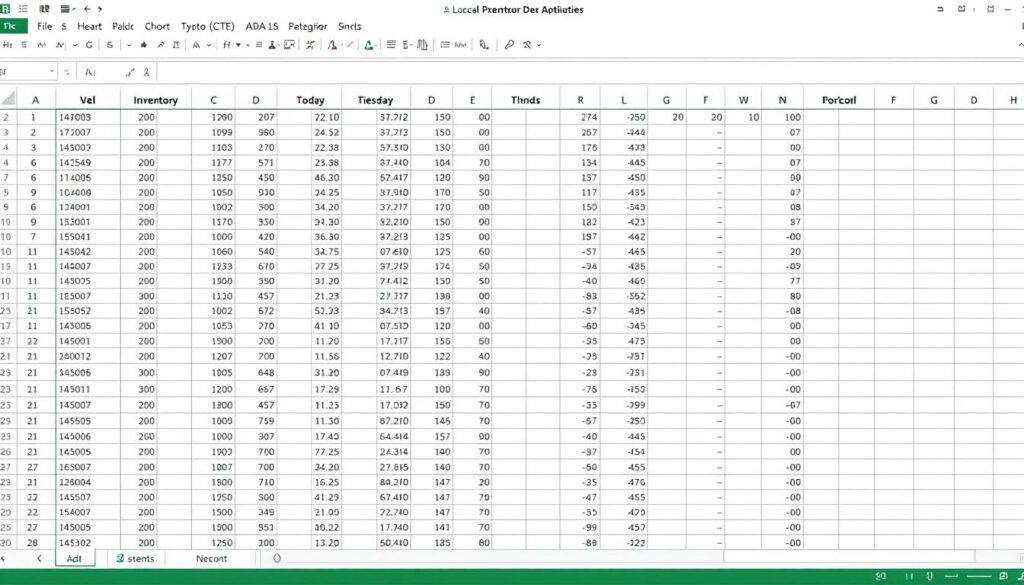Open the Chort ribbon tab
Viewport: 1024px width, 585px height.
(x=157, y=27)
